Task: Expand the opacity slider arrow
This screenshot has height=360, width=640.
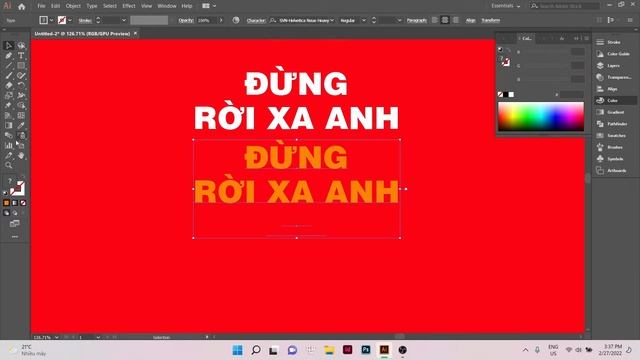Action: point(221,20)
